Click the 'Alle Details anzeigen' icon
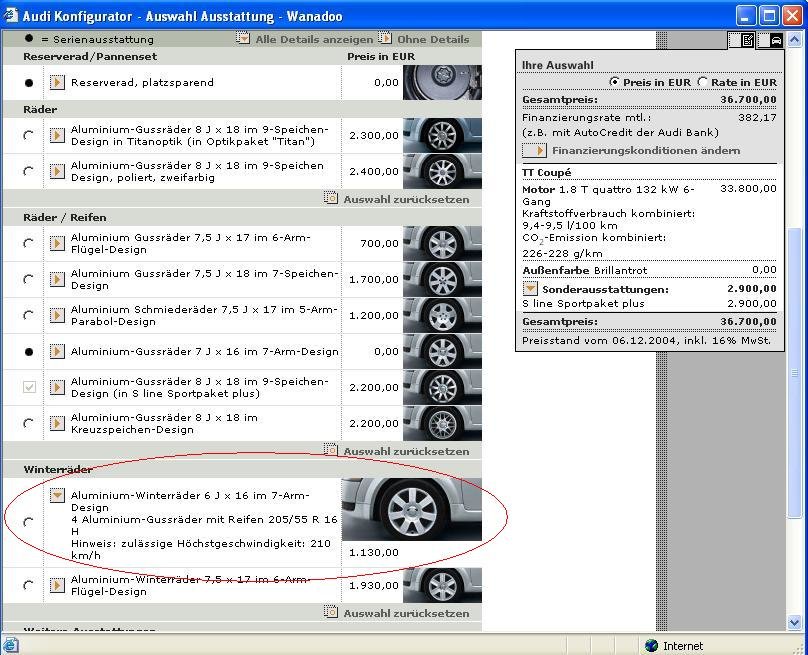 pyautogui.click(x=243, y=39)
